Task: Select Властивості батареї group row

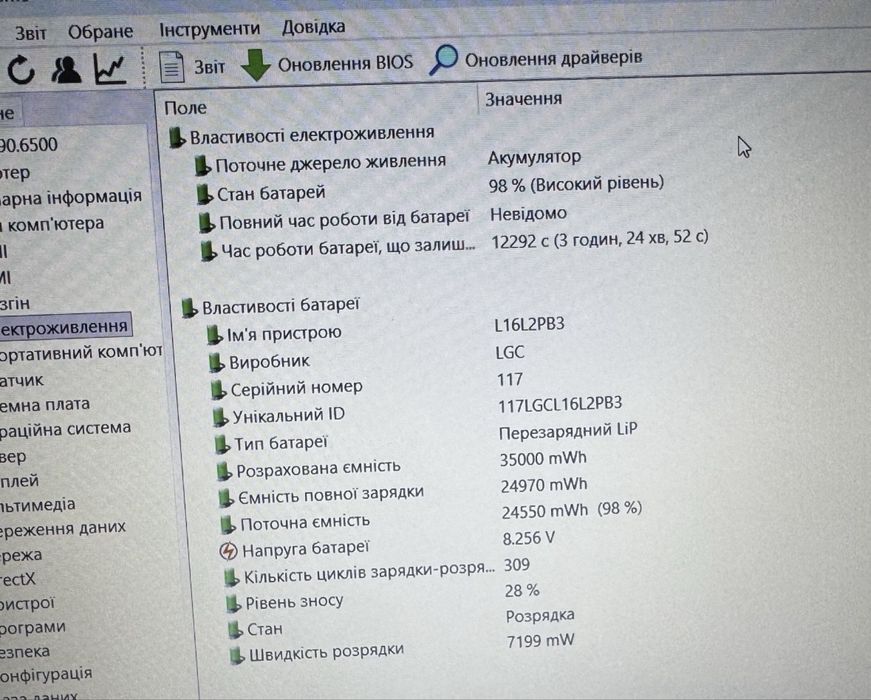Action: 271,306
